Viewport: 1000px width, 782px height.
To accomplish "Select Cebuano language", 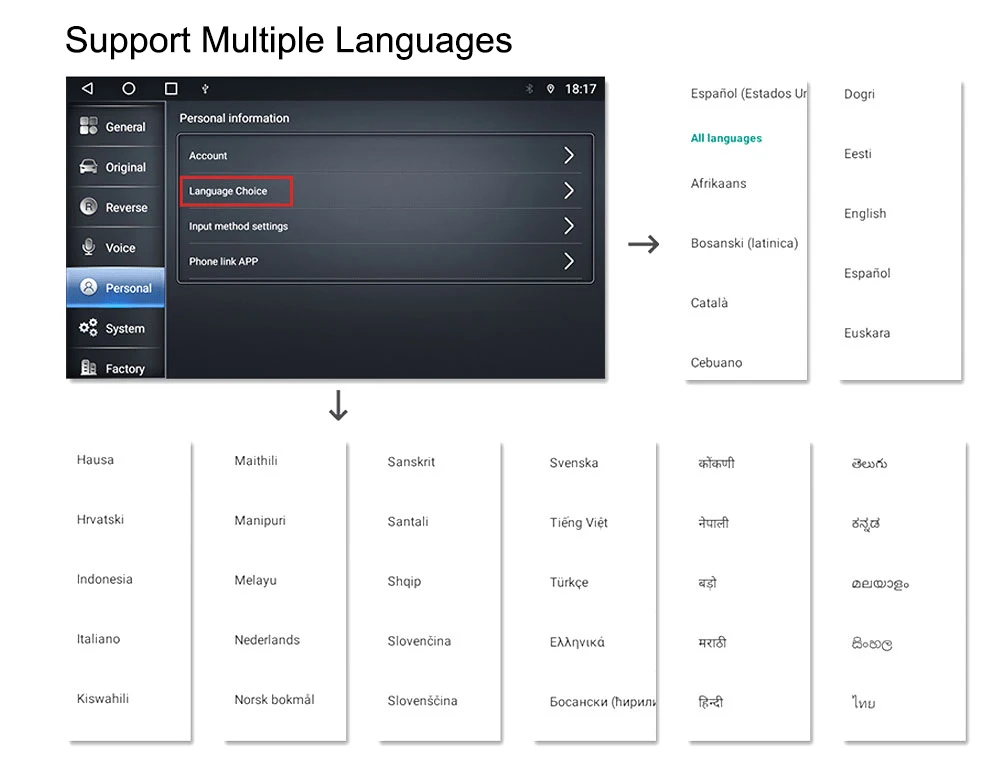I will [x=716, y=363].
